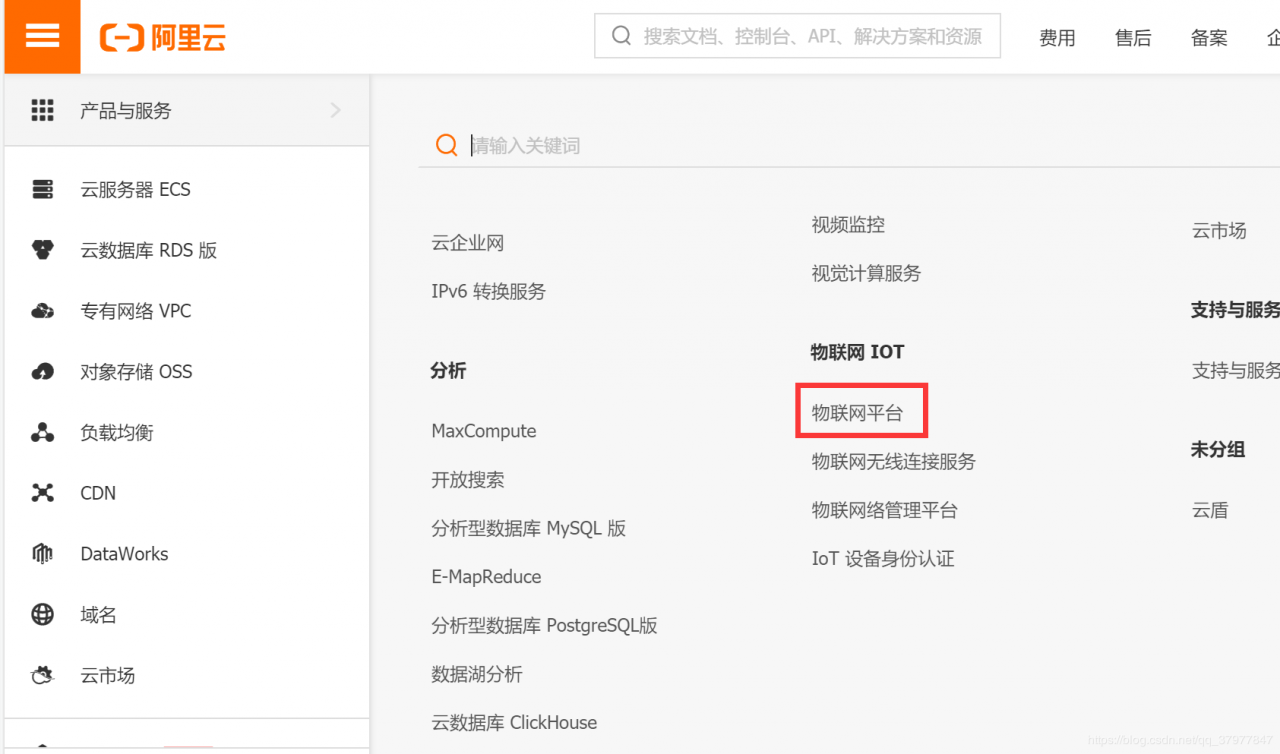This screenshot has height=754, width=1280.
Task: Click the load balancer icon in sidebar
Action: (42, 432)
